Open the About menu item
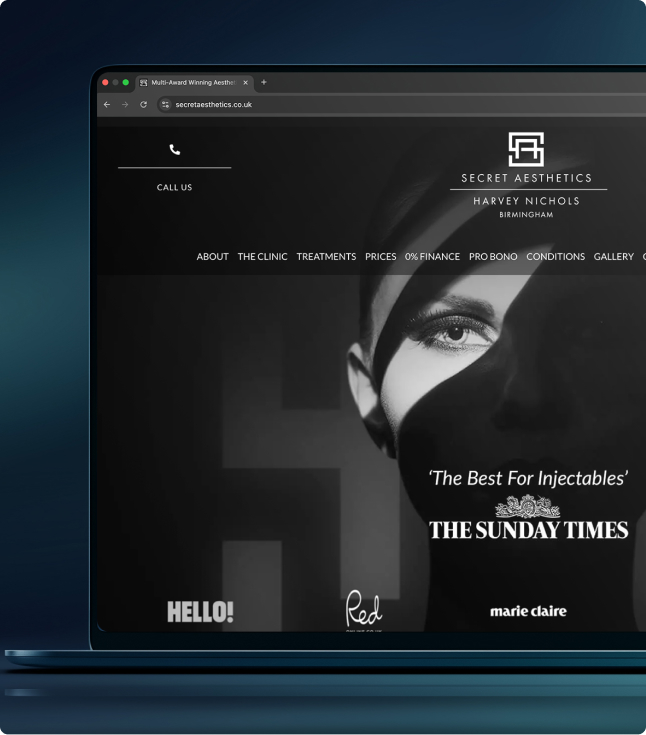Viewport: 646px width, 735px height. coord(212,257)
